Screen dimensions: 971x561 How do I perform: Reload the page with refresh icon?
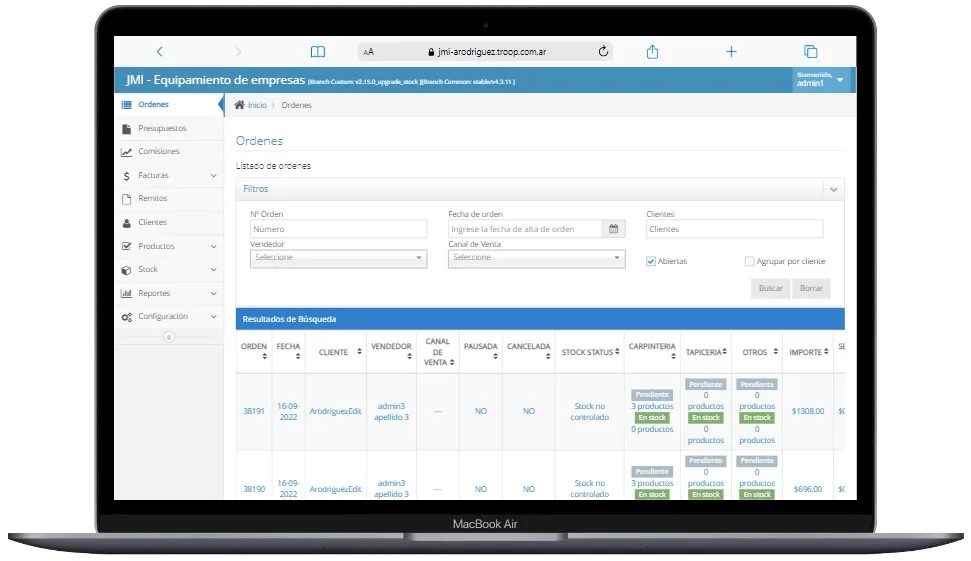coord(603,51)
